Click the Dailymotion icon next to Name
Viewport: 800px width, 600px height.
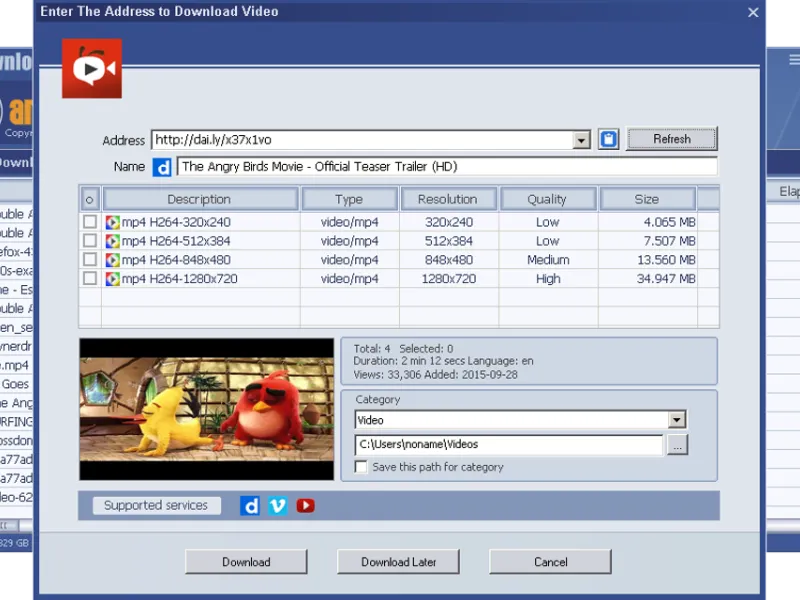click(162, 167)
